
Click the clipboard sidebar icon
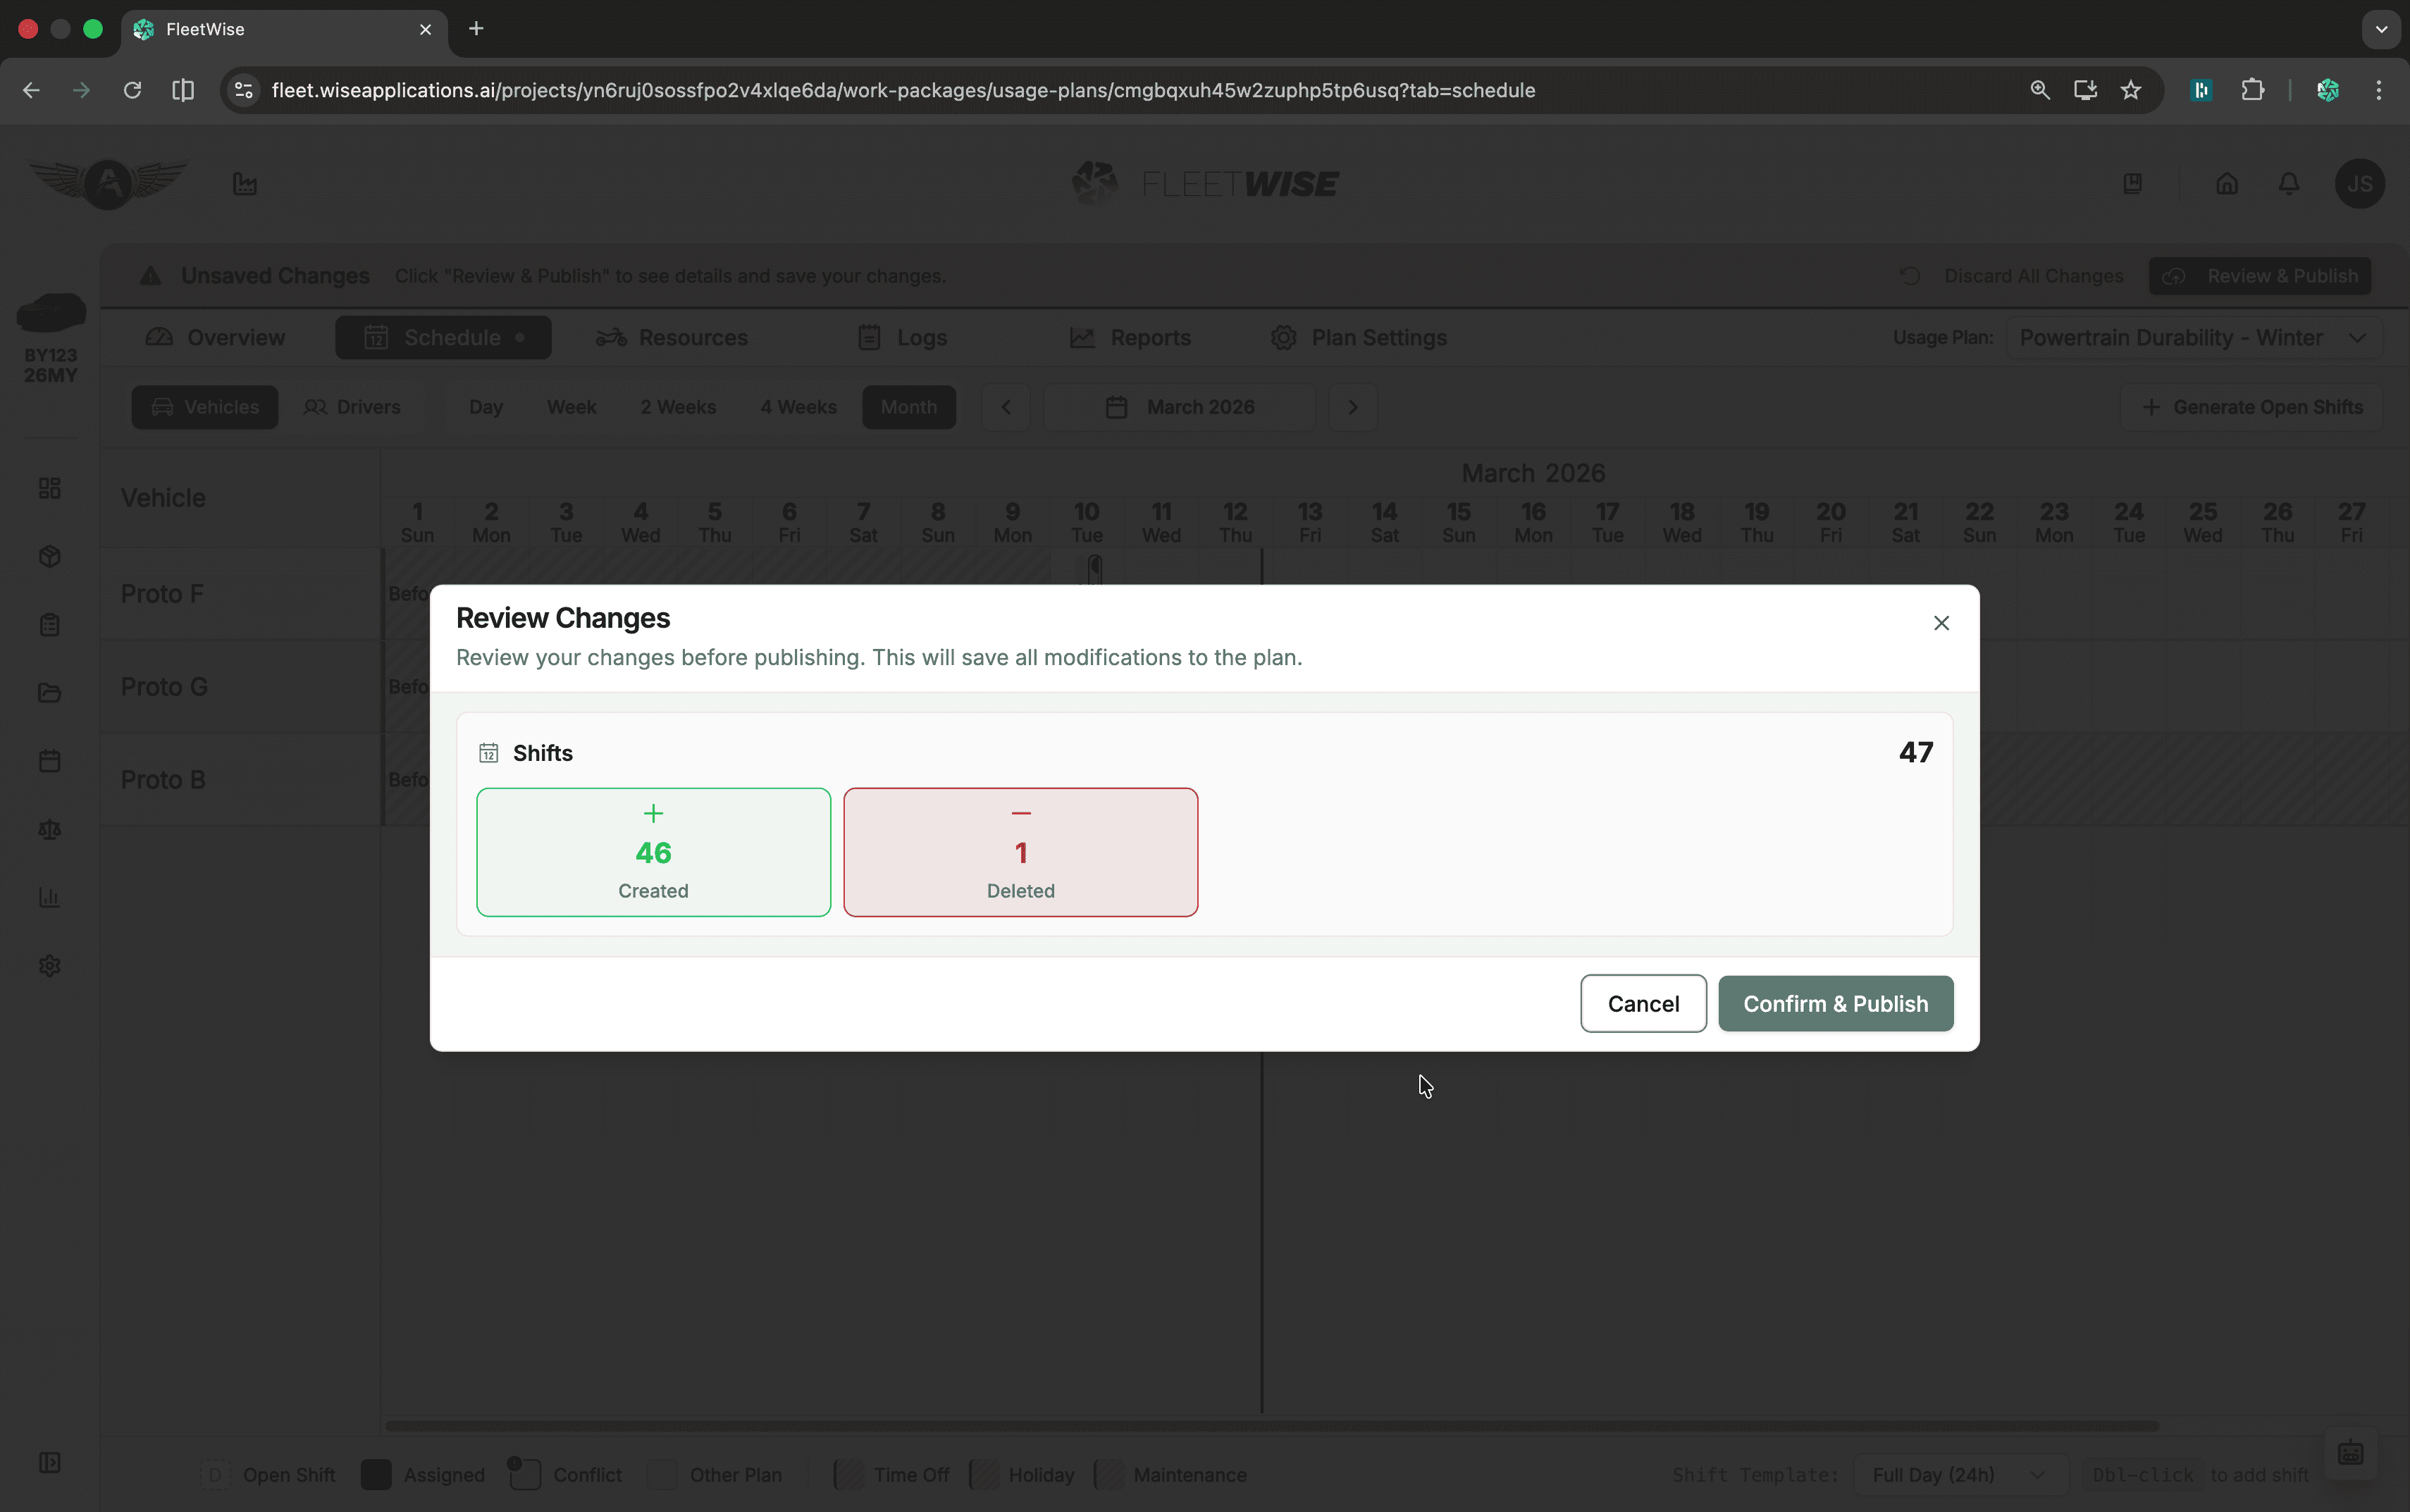point(50,625)
